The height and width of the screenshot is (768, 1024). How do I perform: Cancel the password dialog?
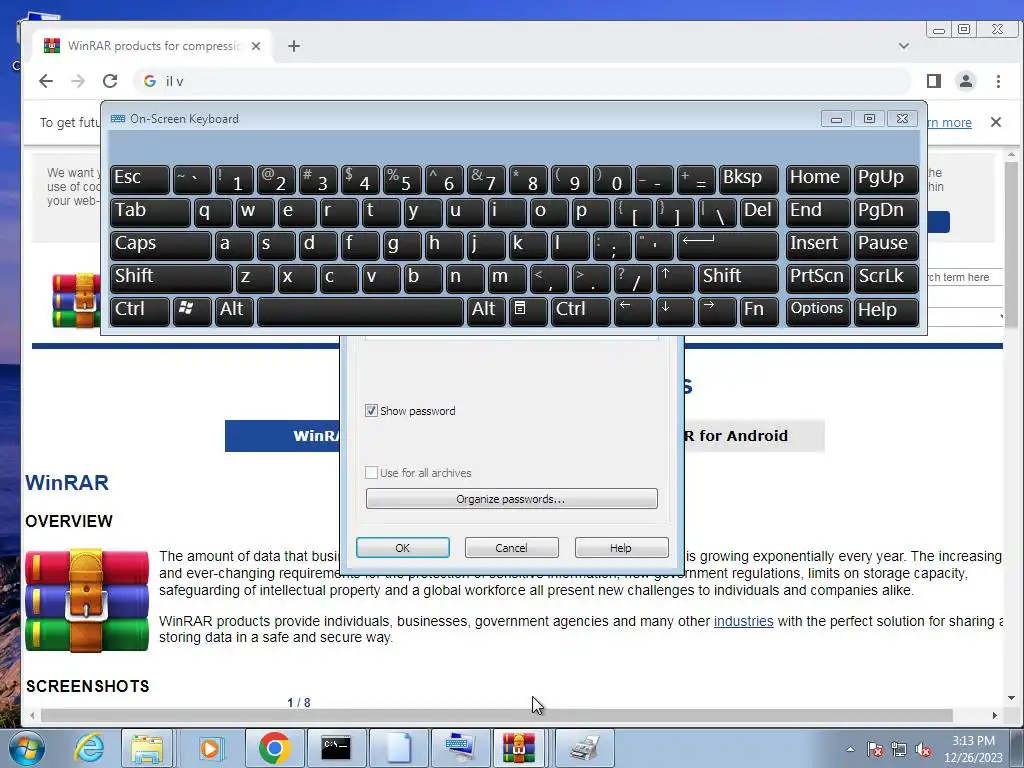(511, 548)
